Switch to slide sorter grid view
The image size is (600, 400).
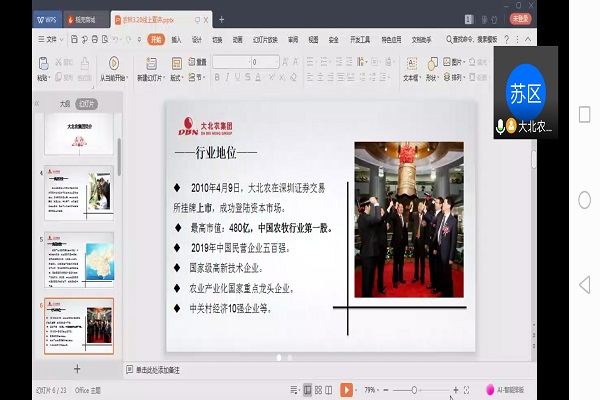(x=319, y=389)
